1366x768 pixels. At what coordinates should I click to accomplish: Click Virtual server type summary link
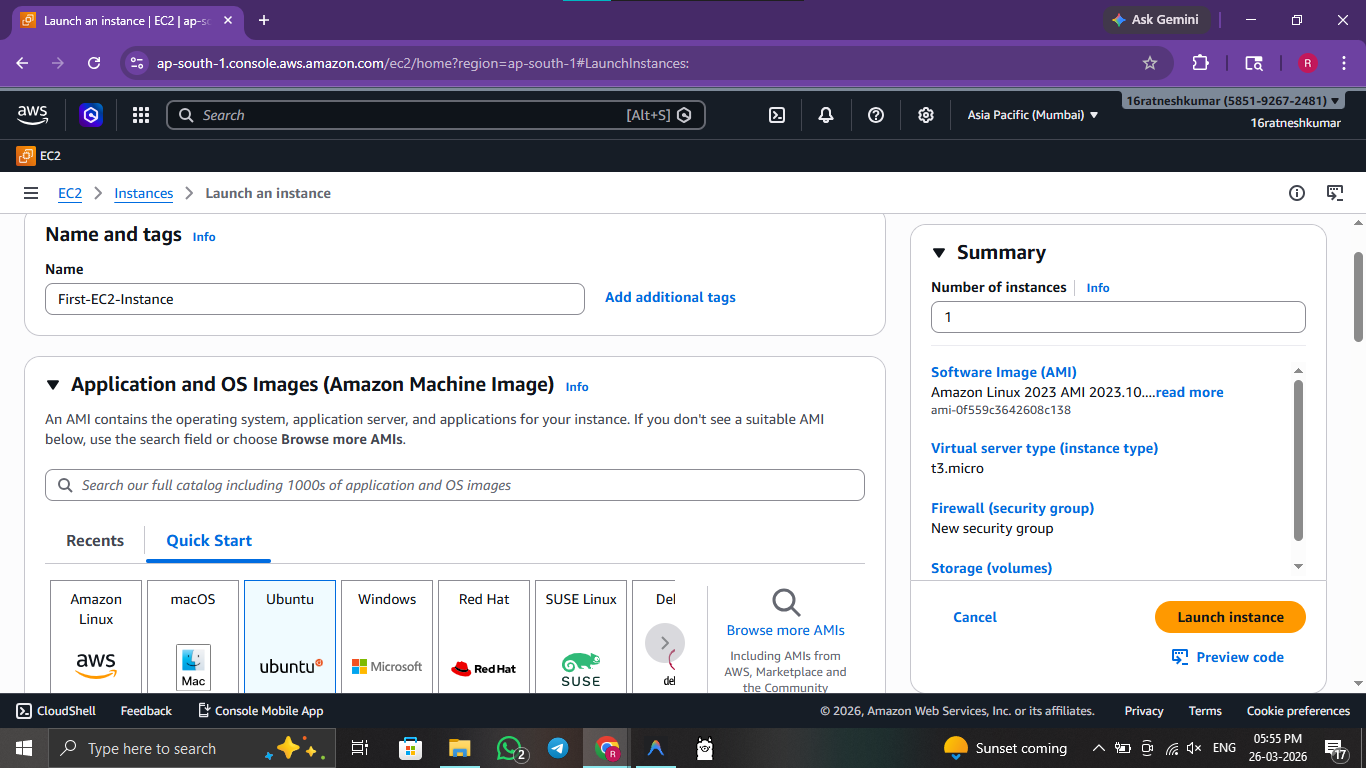[1044, 448]
